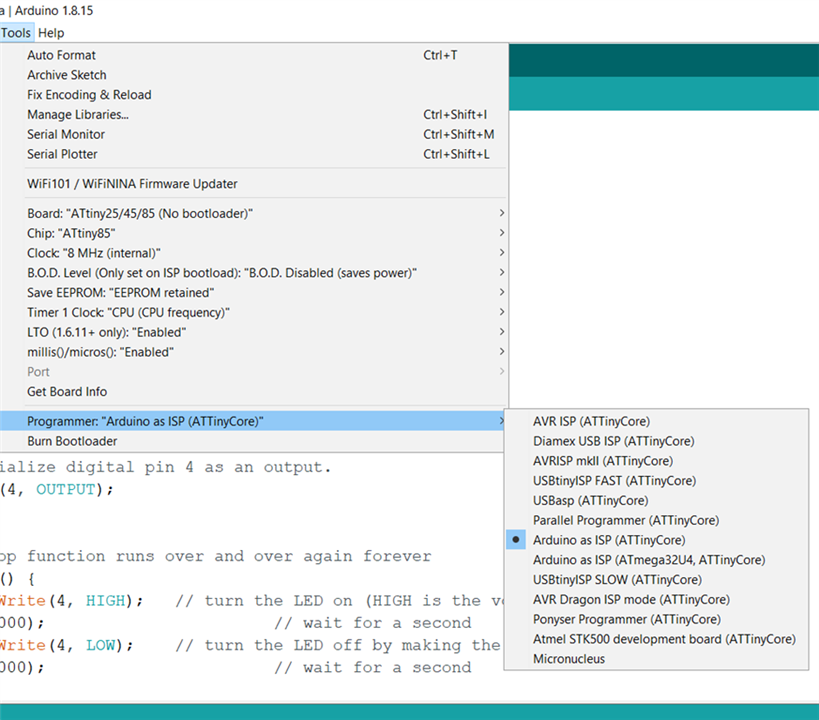The image size is (819, 720).
Task: Open WiFi101 / WiFiNINA Firmware Updater
Action: 132,184
